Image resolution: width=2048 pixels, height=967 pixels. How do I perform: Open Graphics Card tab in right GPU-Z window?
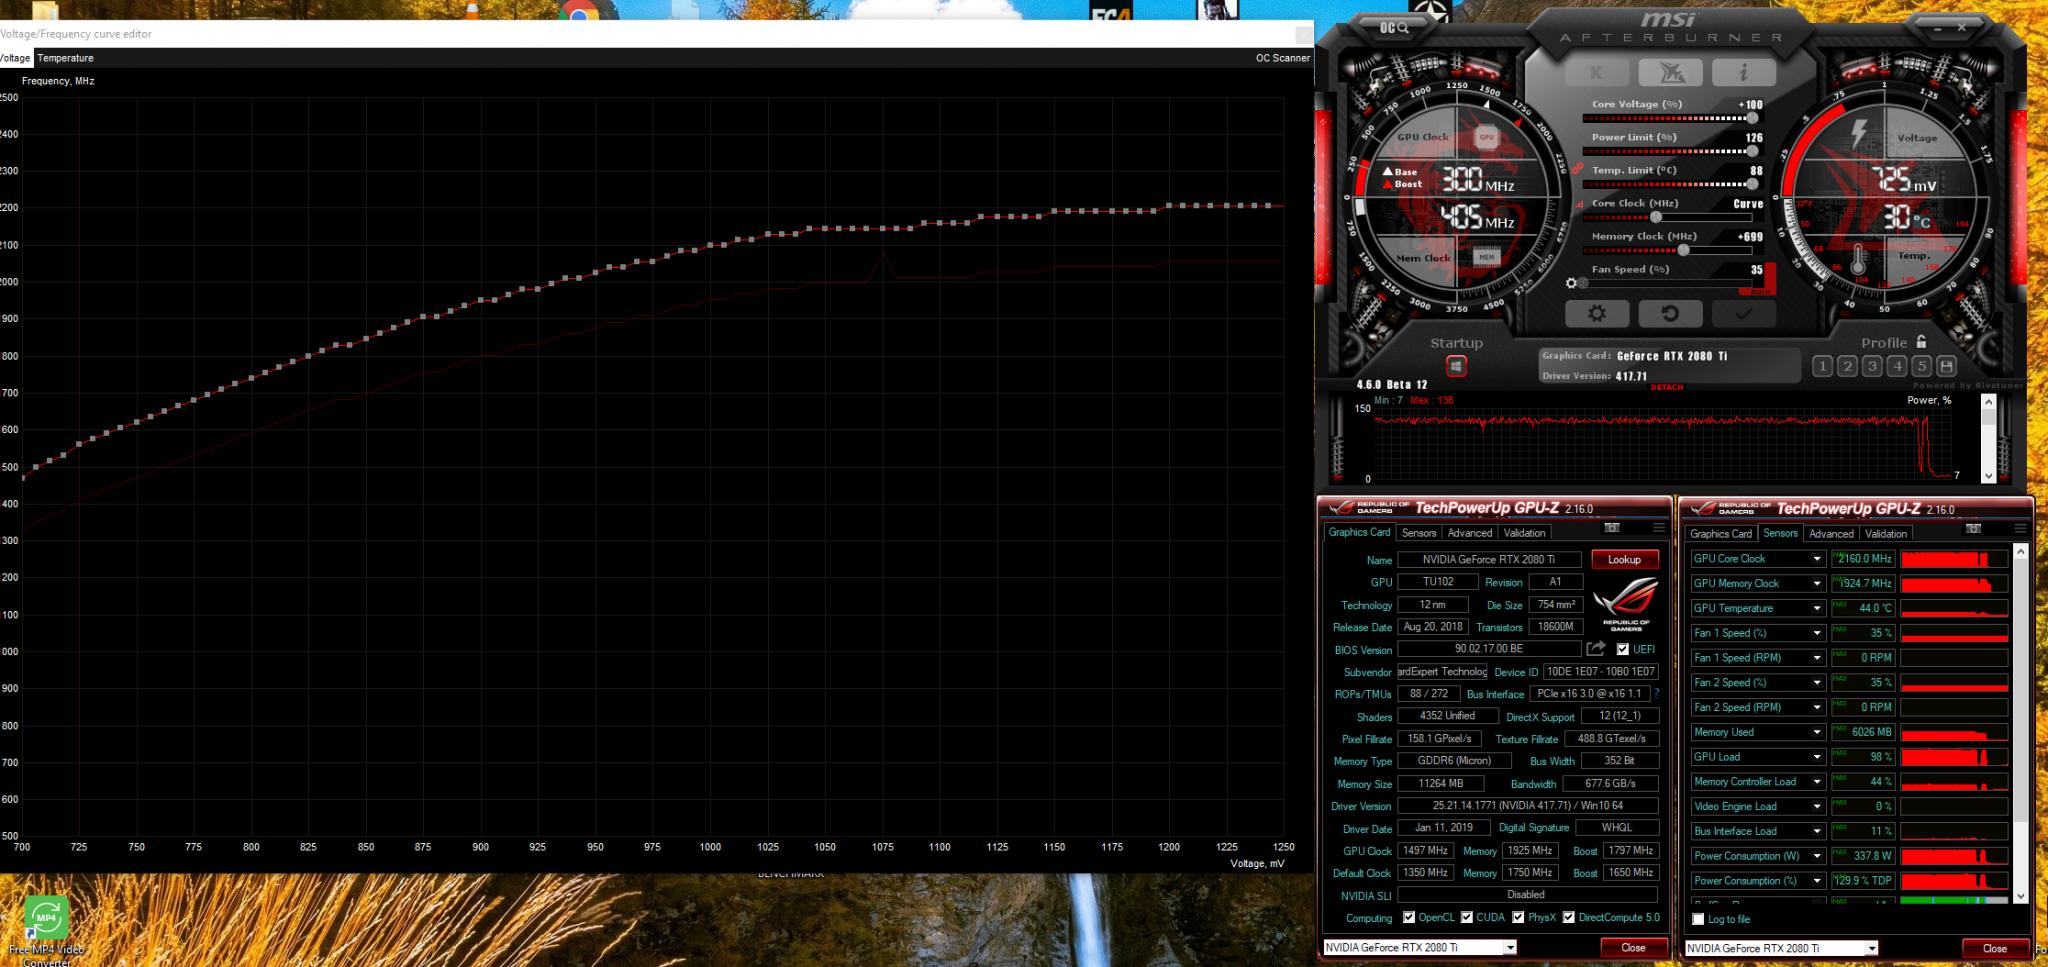coord(1721,534)
